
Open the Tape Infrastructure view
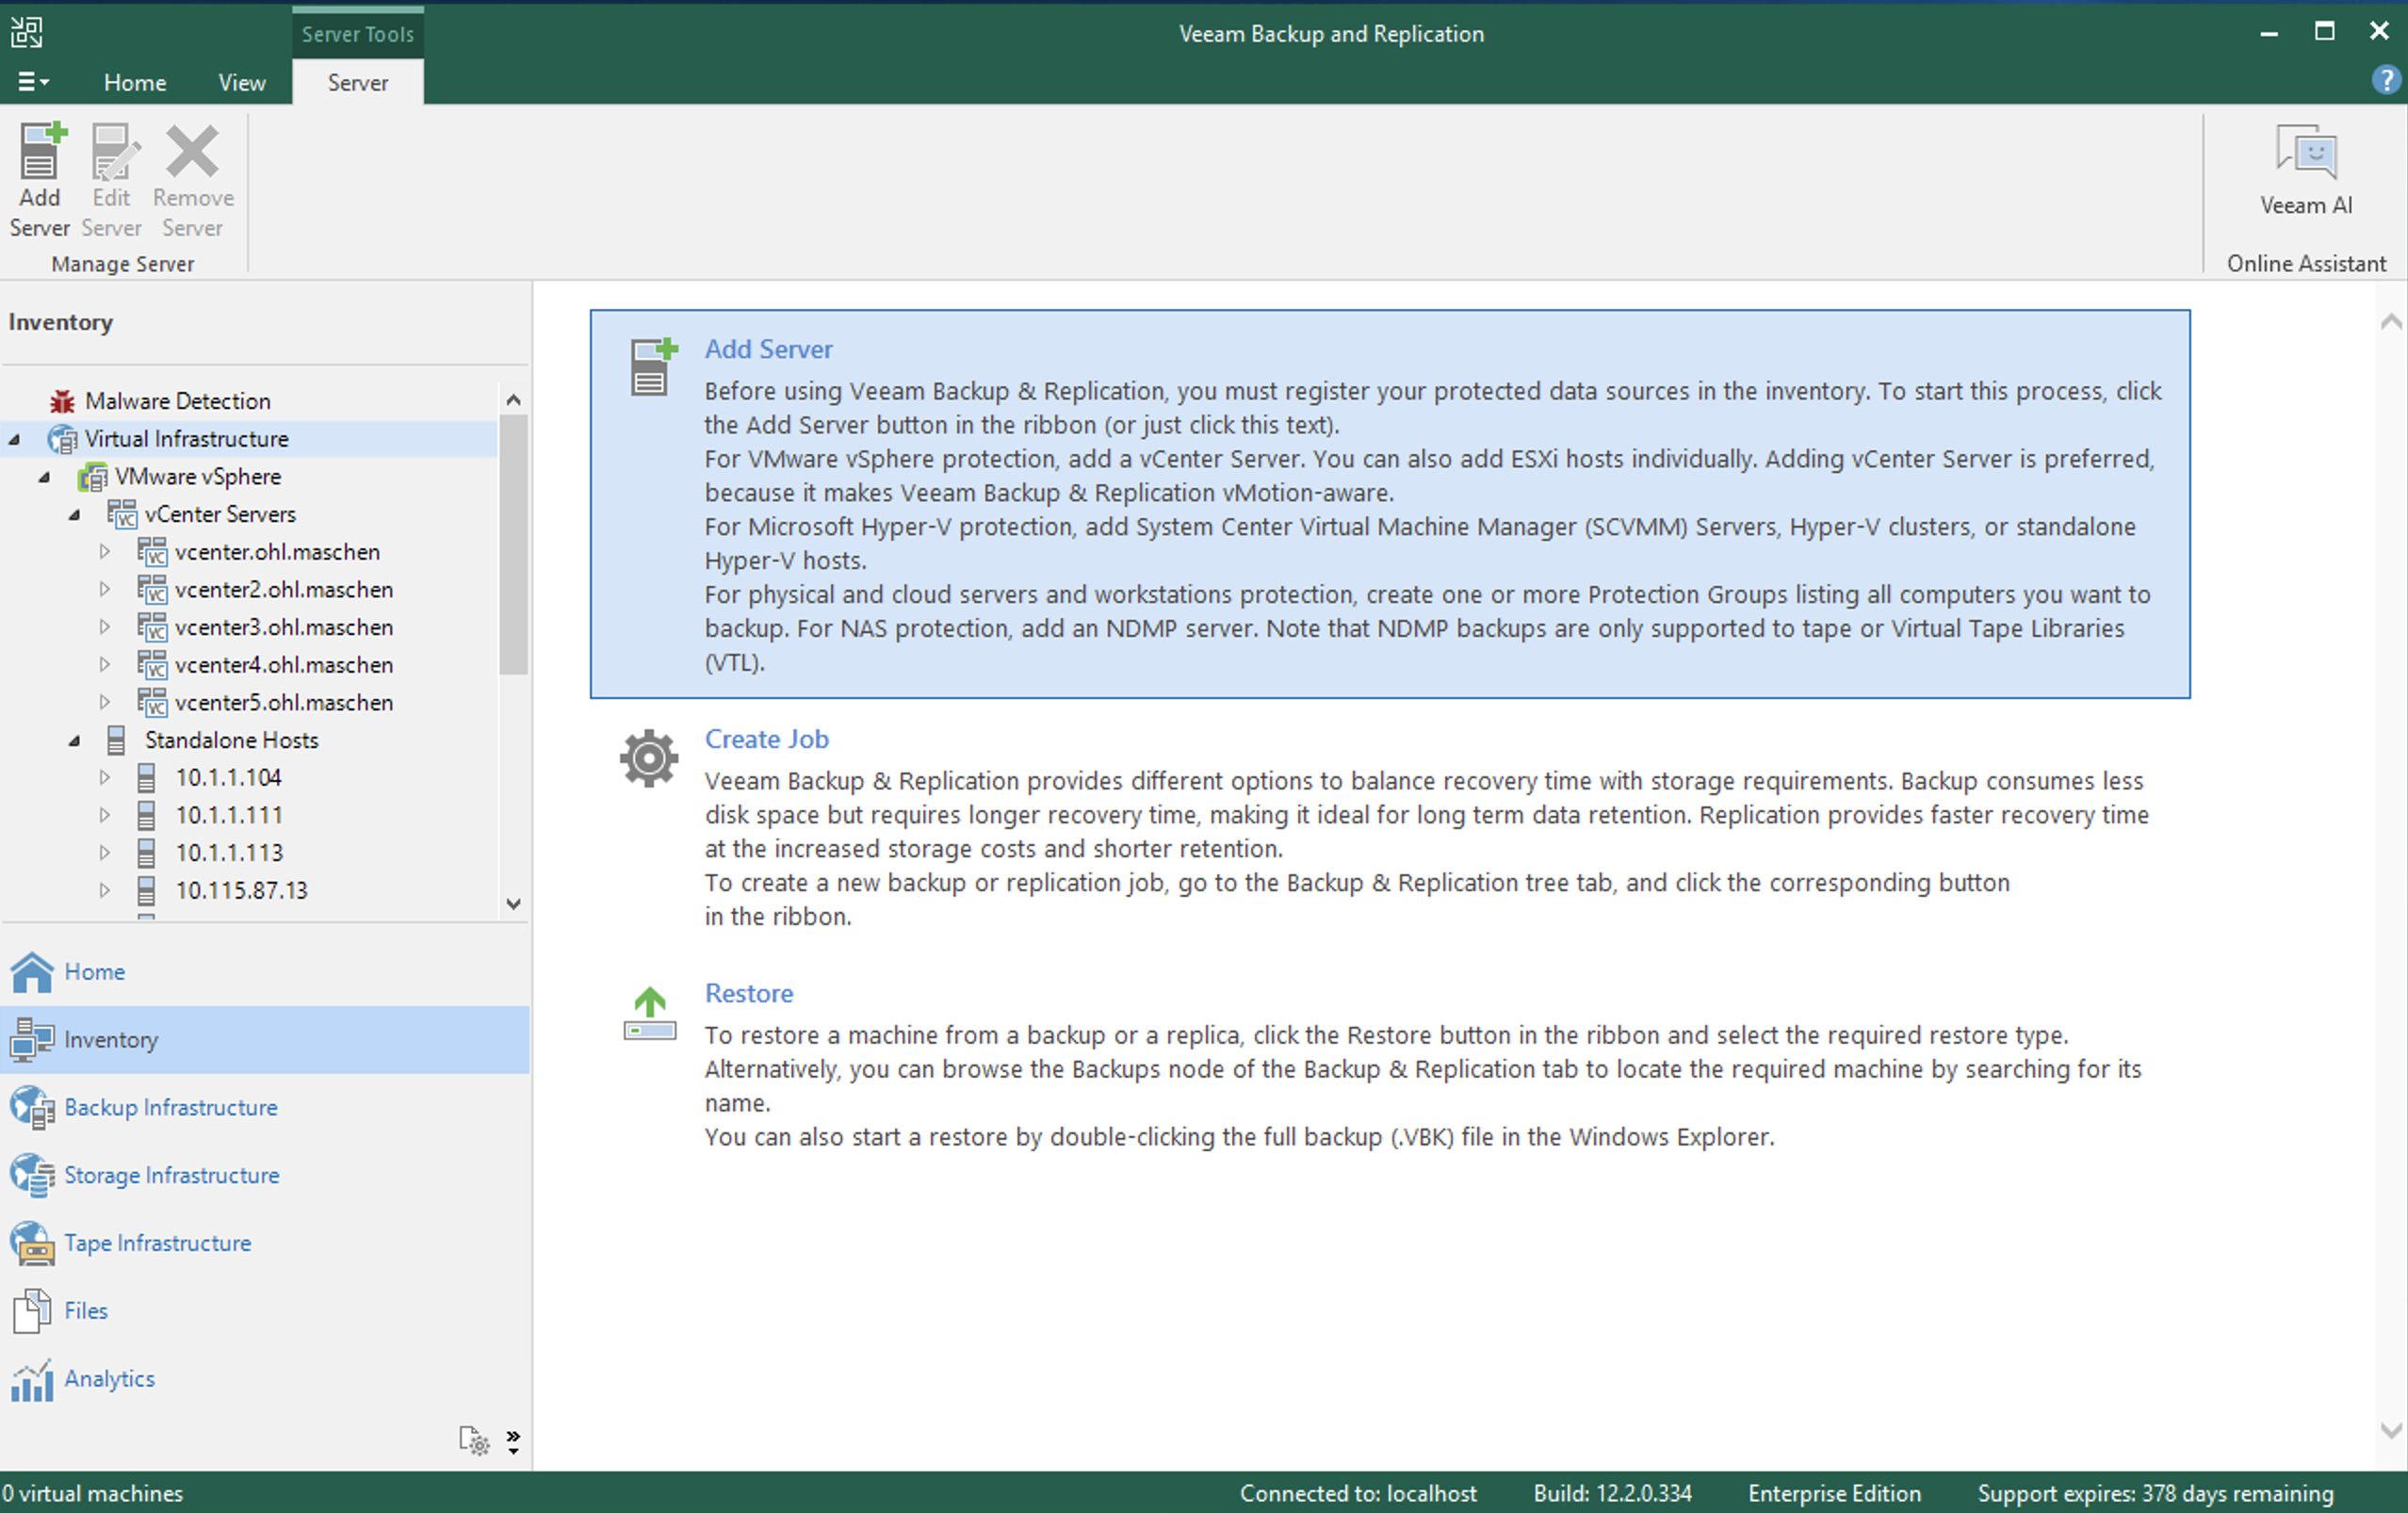pos(157,1243)
